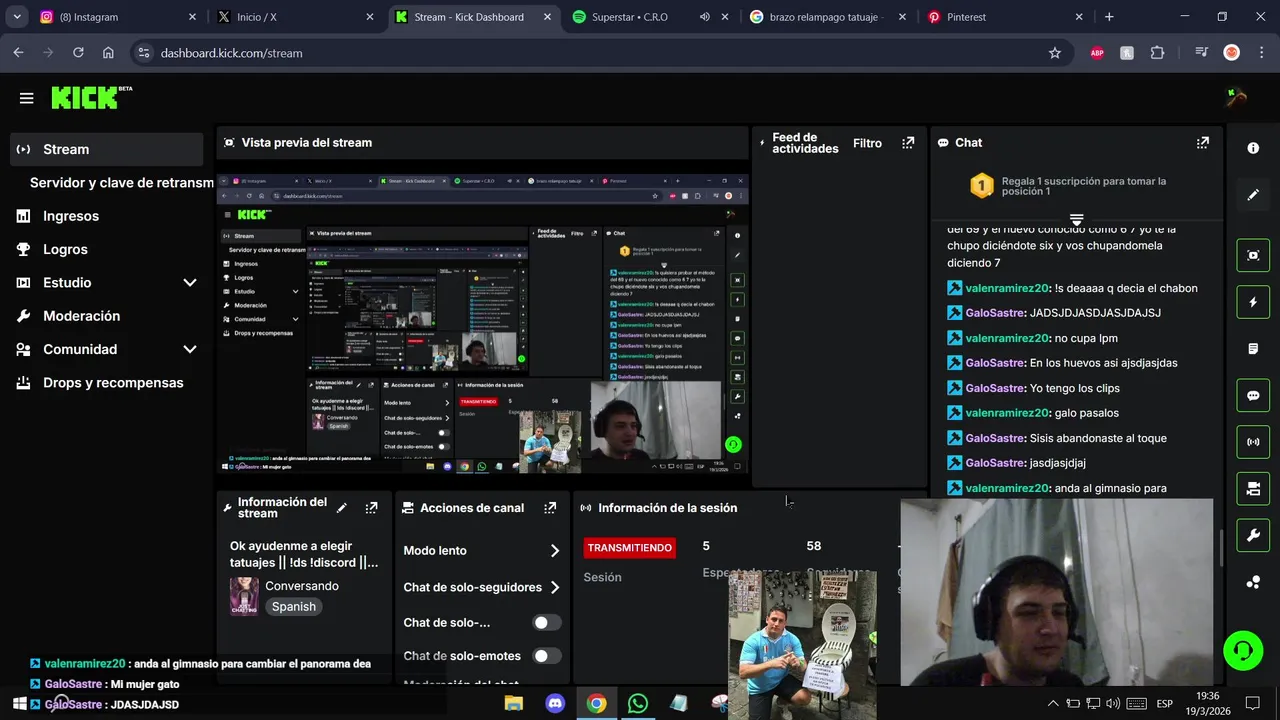
Task: Open WhatsApp from the taskbar
Action: click(638, 704)
